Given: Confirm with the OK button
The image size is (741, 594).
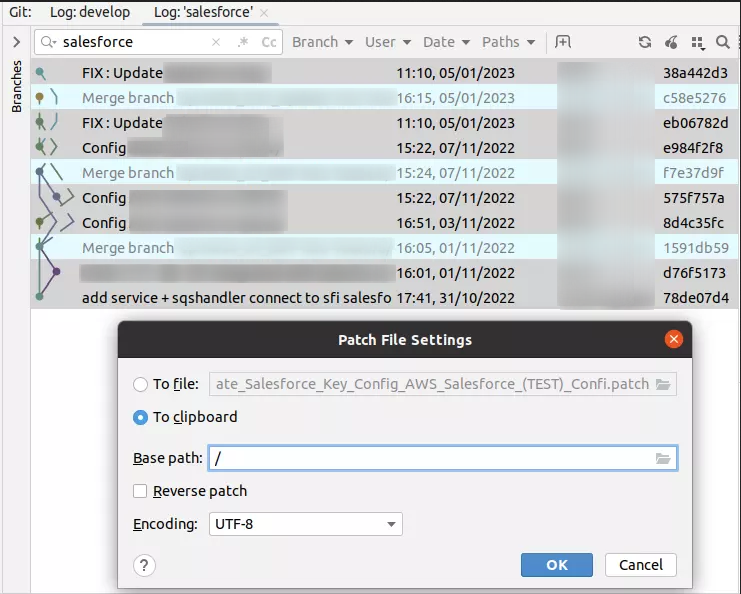Looking at the screenshot, I should coord(557,565).
